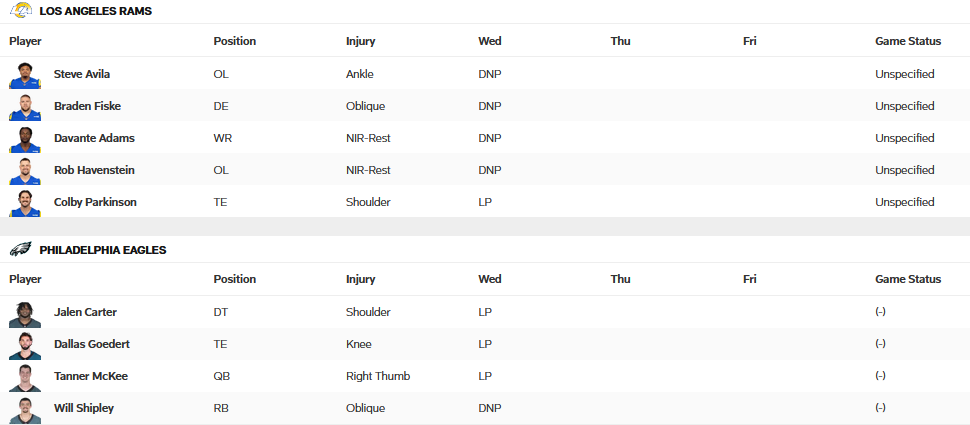
Task: Click Braden Fiske's player headshot
Action: [x=25, y=107]
